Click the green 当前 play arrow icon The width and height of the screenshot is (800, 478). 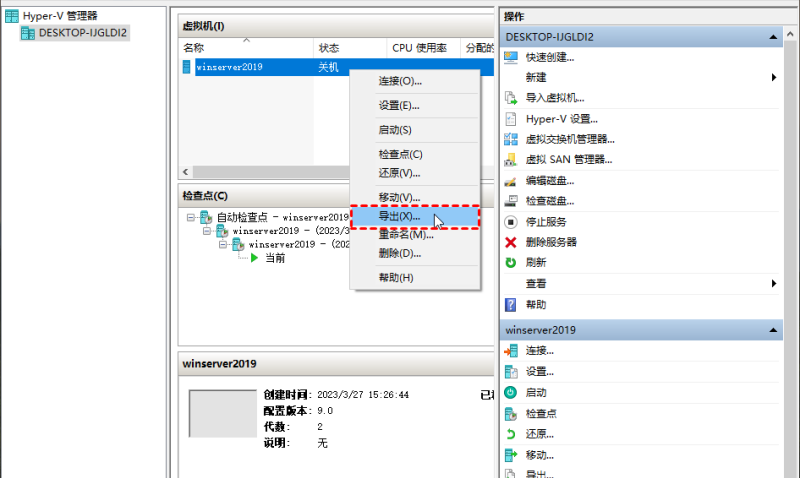tap(255, 258)
